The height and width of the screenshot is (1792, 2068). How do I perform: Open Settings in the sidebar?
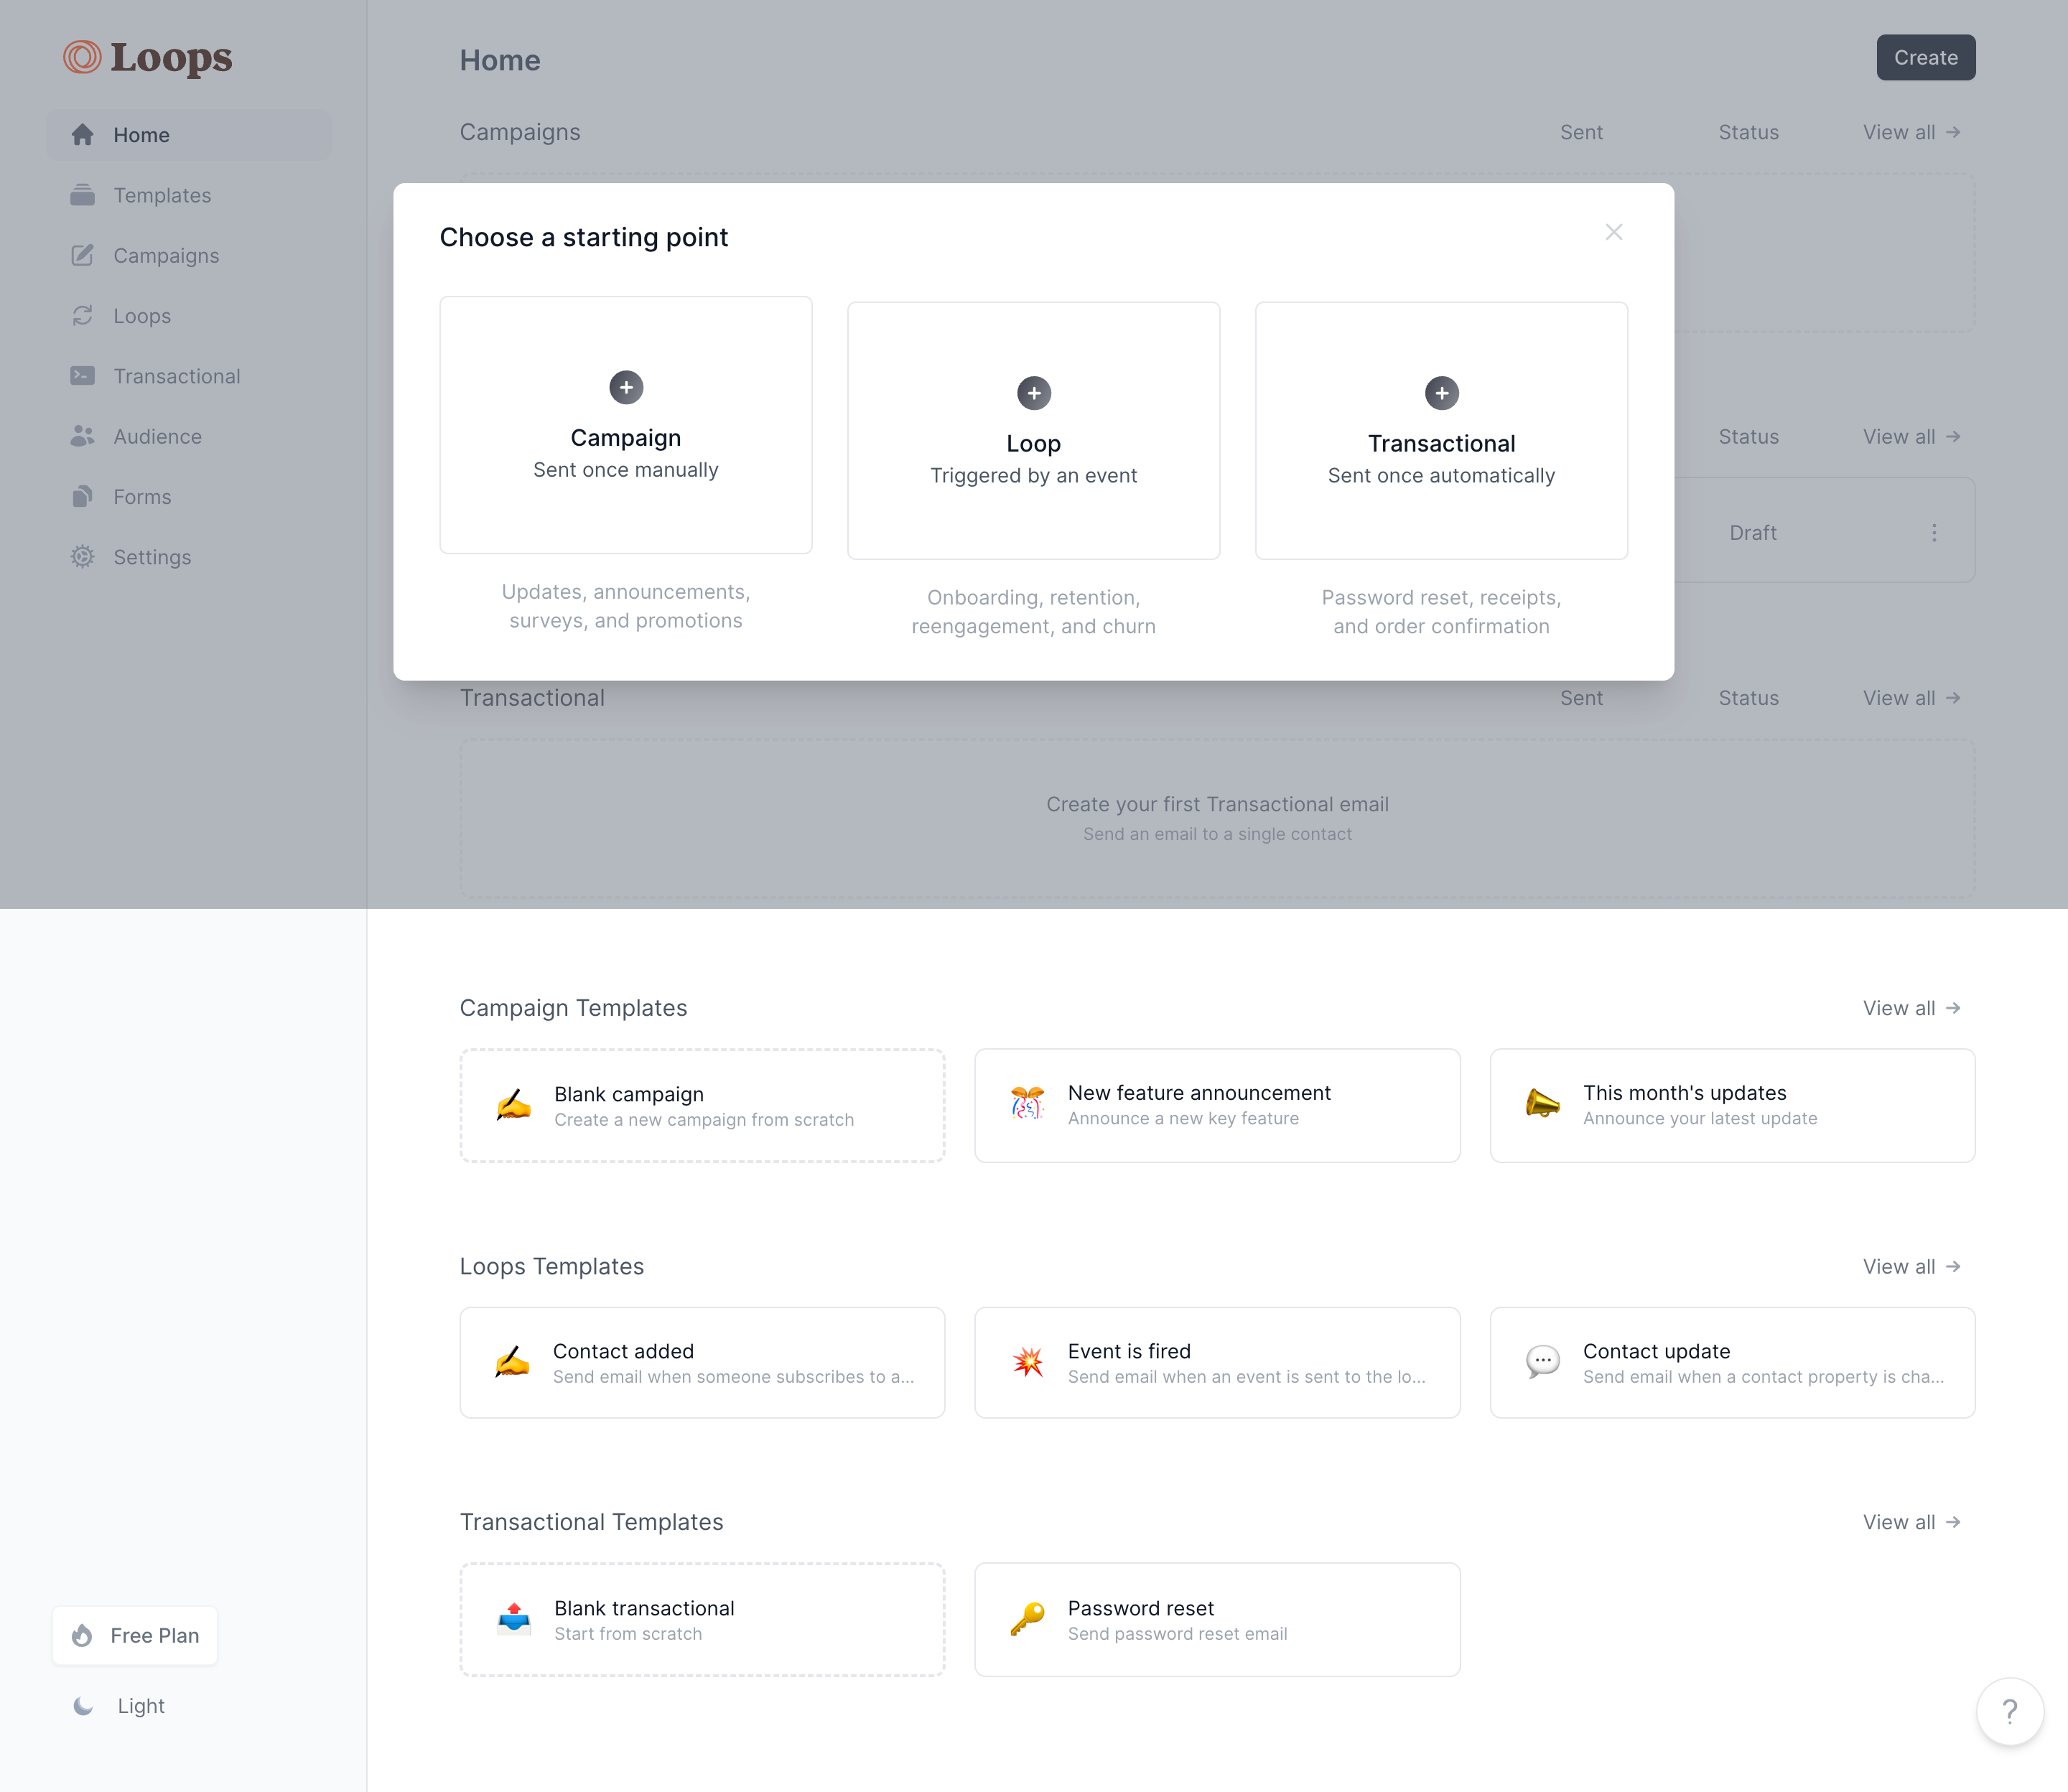tap(189, 557)
